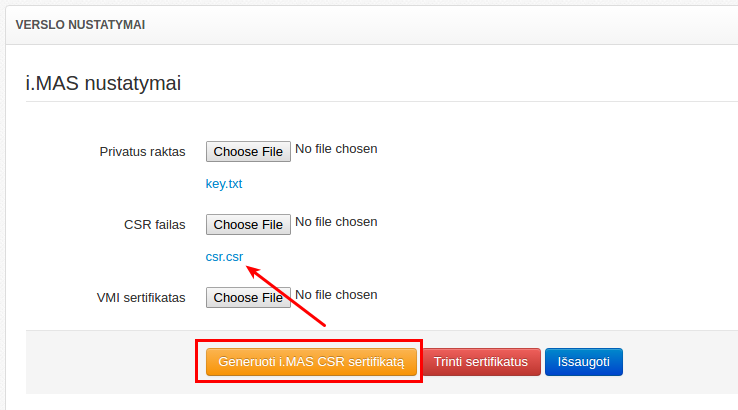Click "No file chosen" beside CSR failas
This screenshot has width=738, height=410.
[336, 222]
